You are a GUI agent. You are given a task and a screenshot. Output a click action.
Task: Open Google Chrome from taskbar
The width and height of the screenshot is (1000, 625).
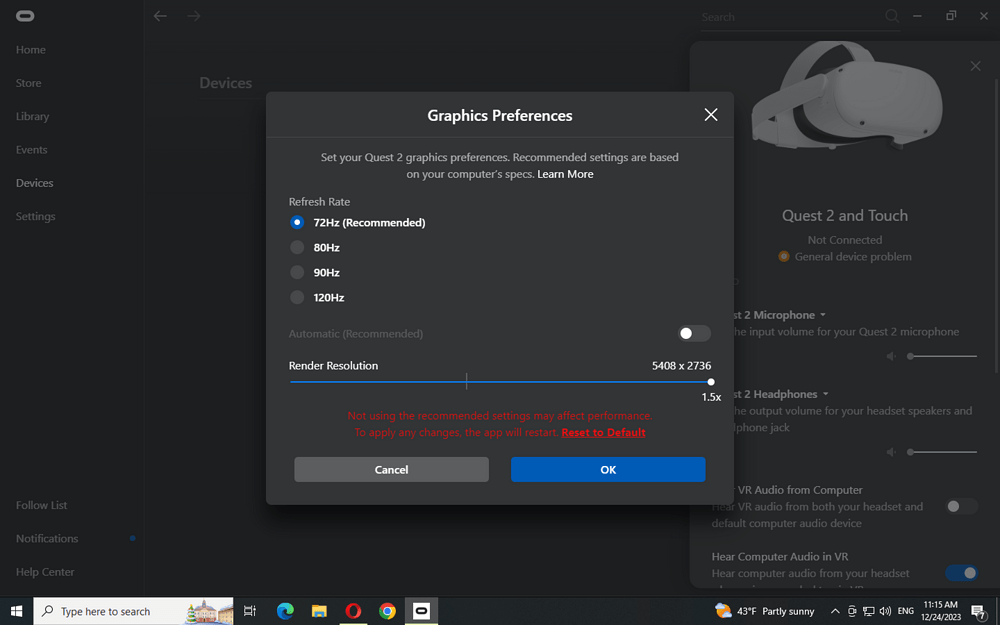tap(387, 611)
